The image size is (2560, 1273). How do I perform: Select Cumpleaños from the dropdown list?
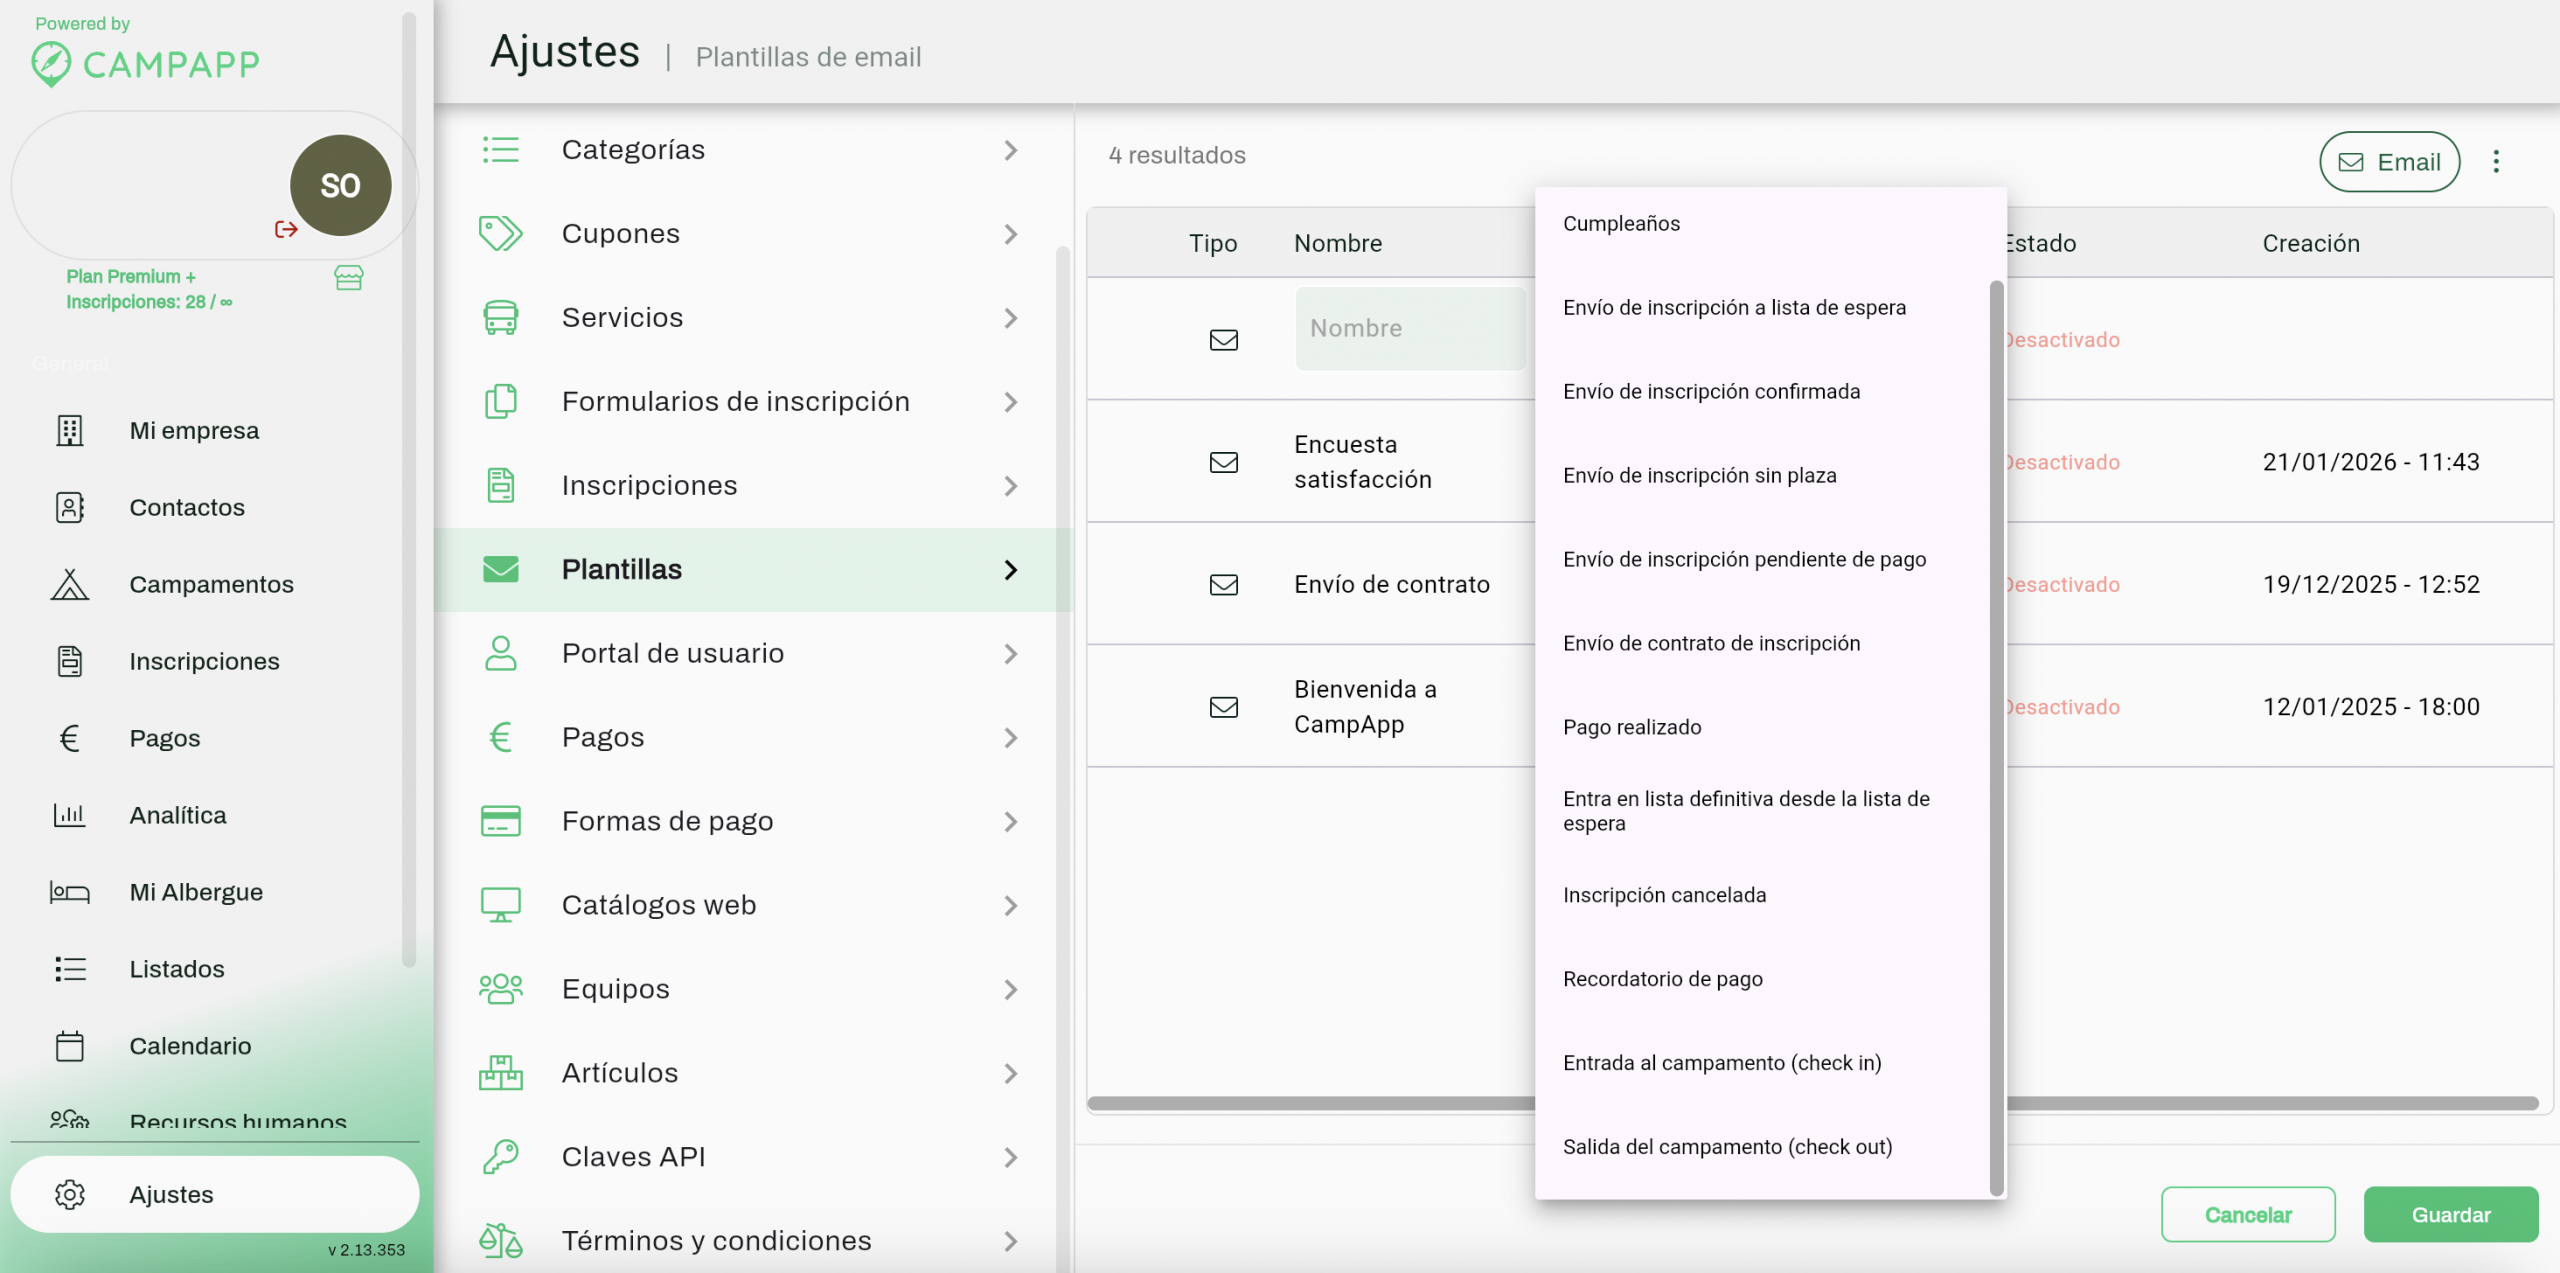click(1621, 224)
